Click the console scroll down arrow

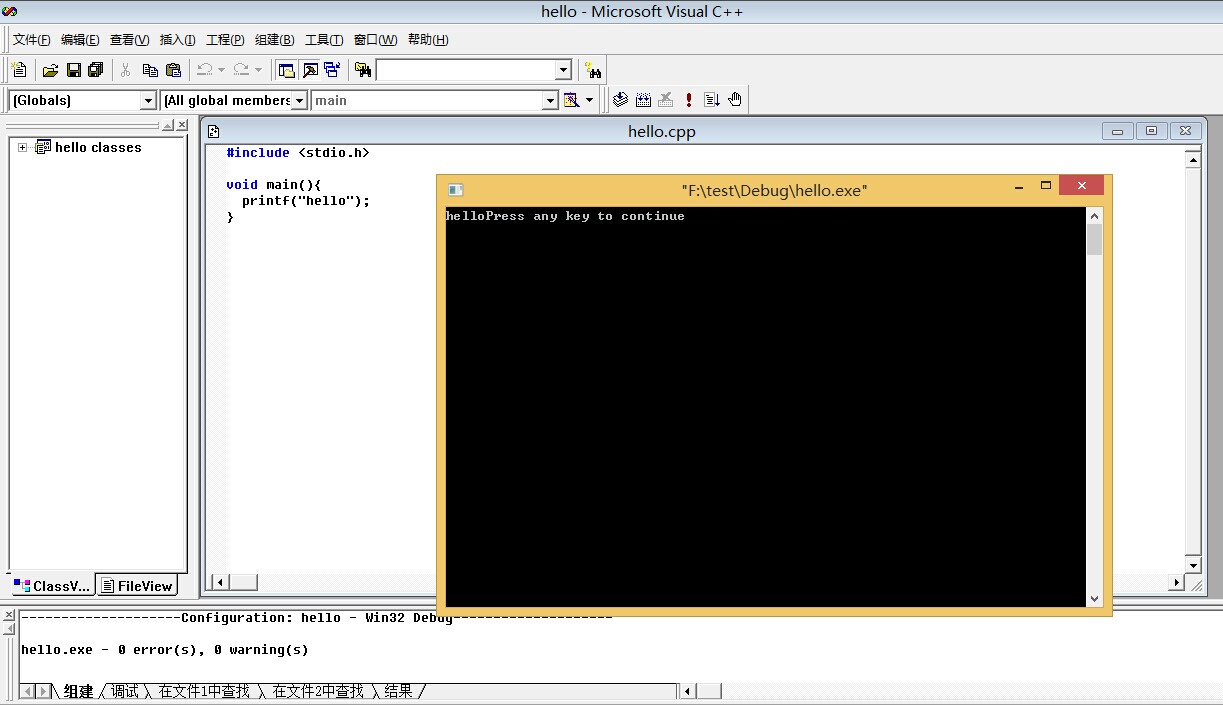1094,598
